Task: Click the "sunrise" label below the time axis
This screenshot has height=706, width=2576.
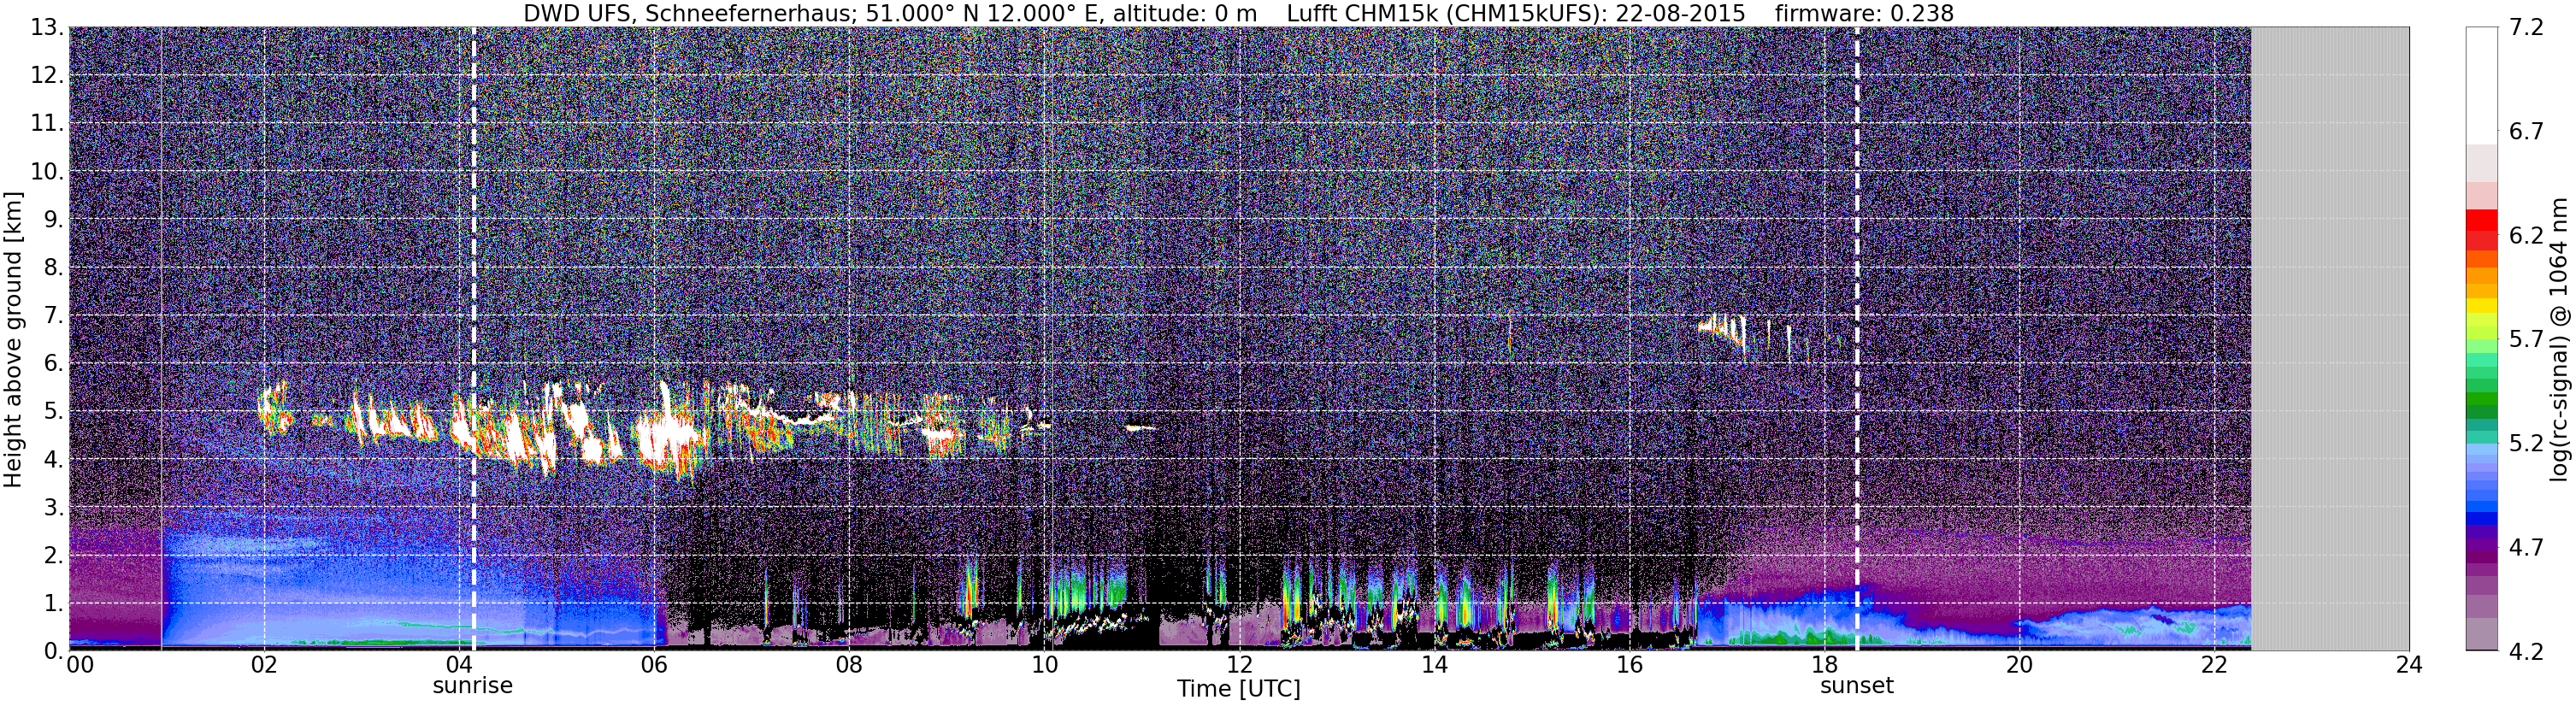Action: point(472,686)
